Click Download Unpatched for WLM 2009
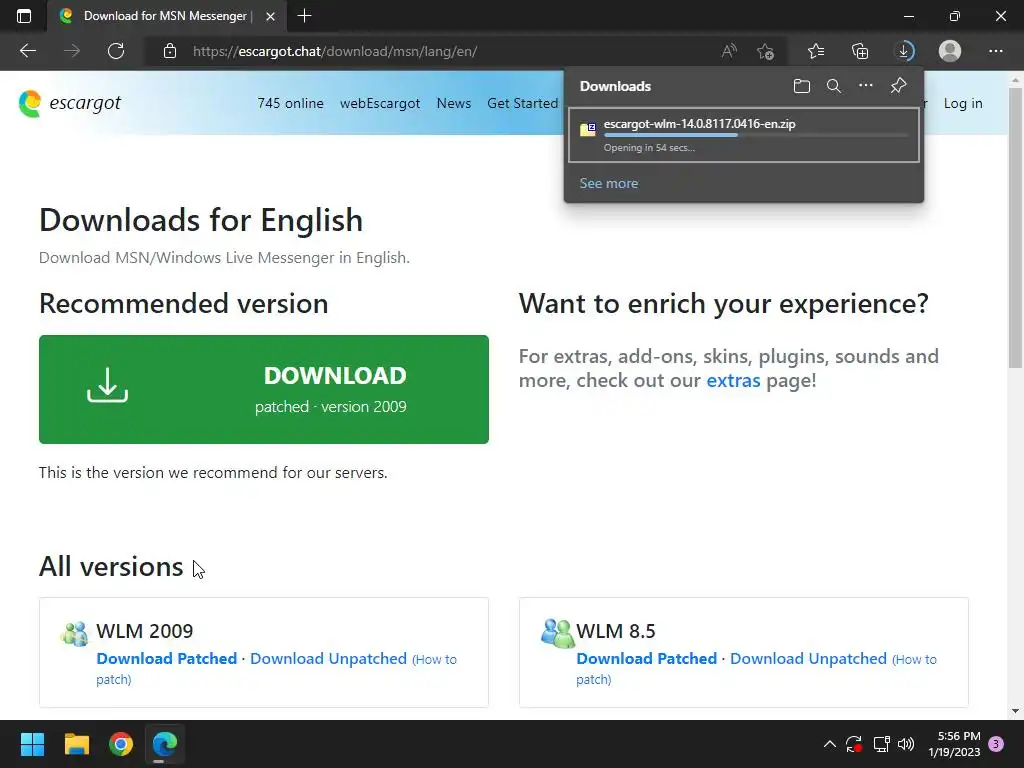 (x=328, y=658)
